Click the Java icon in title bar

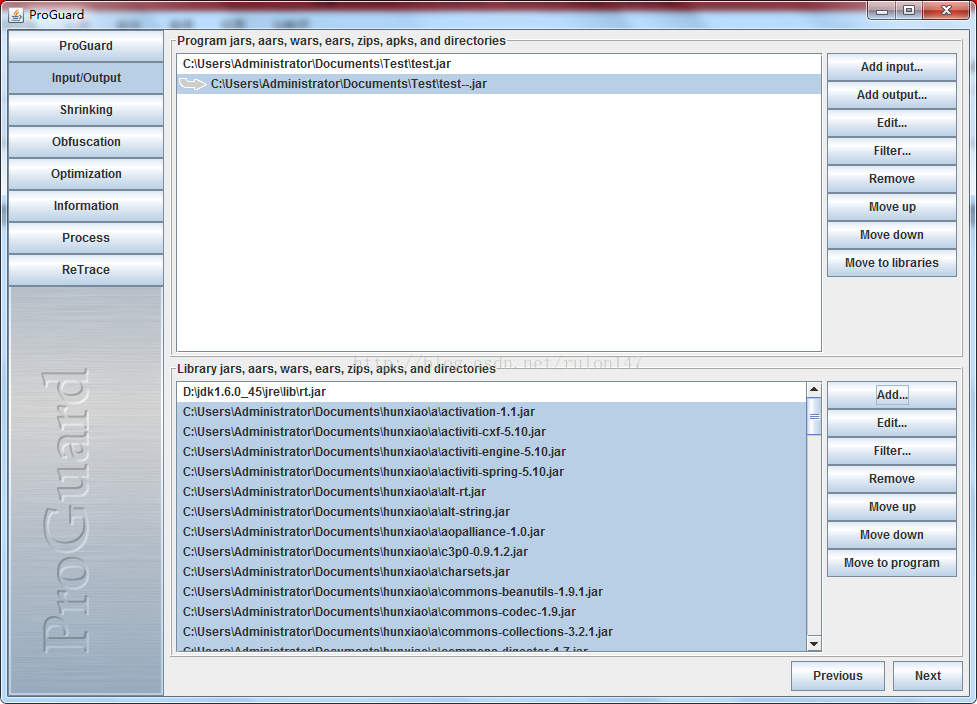coord(16,14)
